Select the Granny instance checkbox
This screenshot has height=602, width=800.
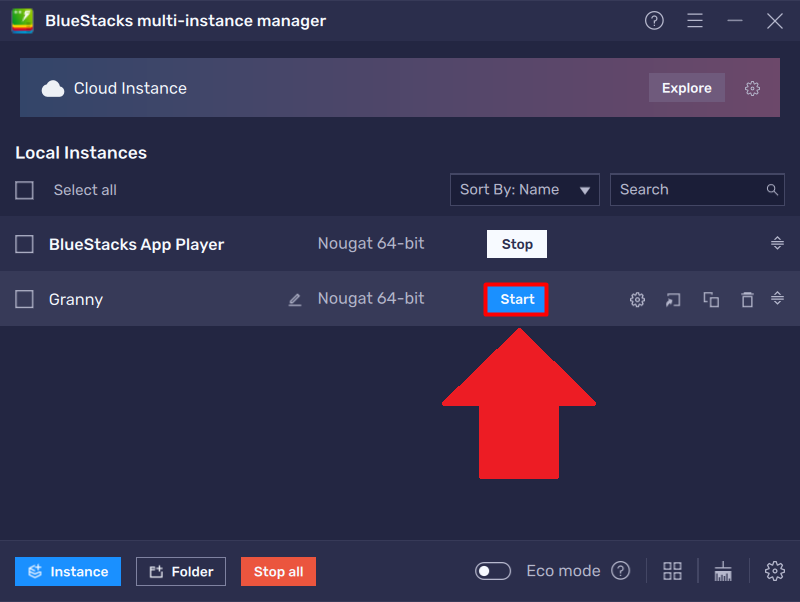coord(24,299)
